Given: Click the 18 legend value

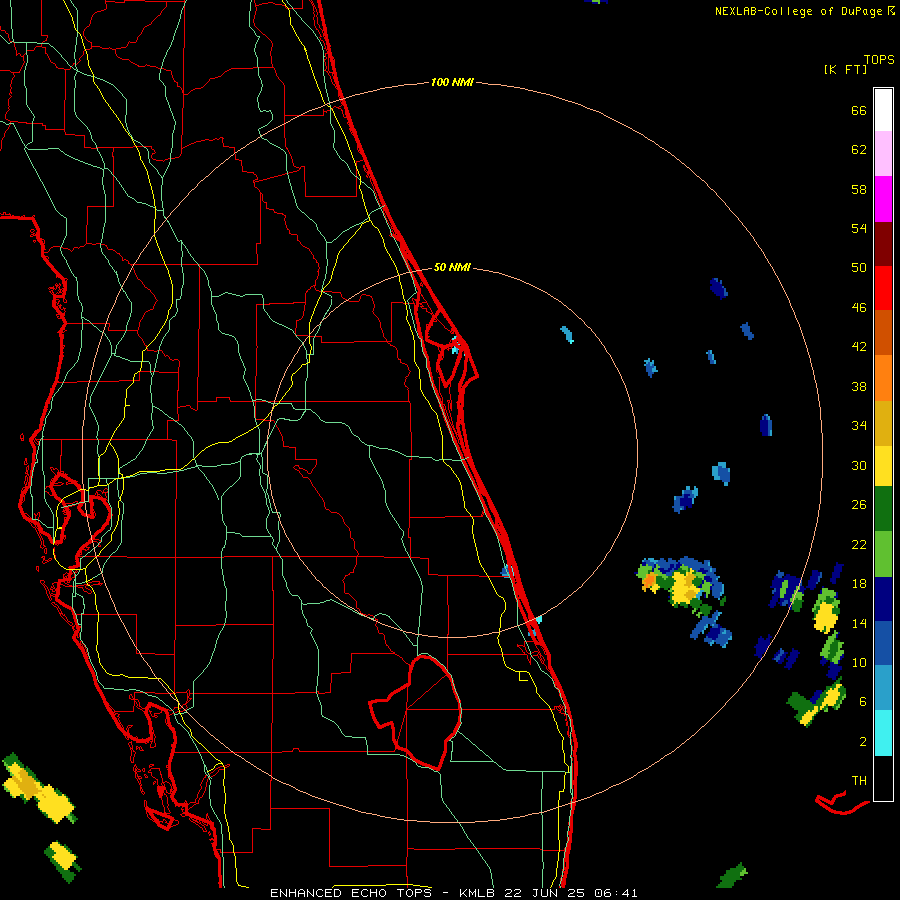Looking at the screenshot, I should point(859,584).
